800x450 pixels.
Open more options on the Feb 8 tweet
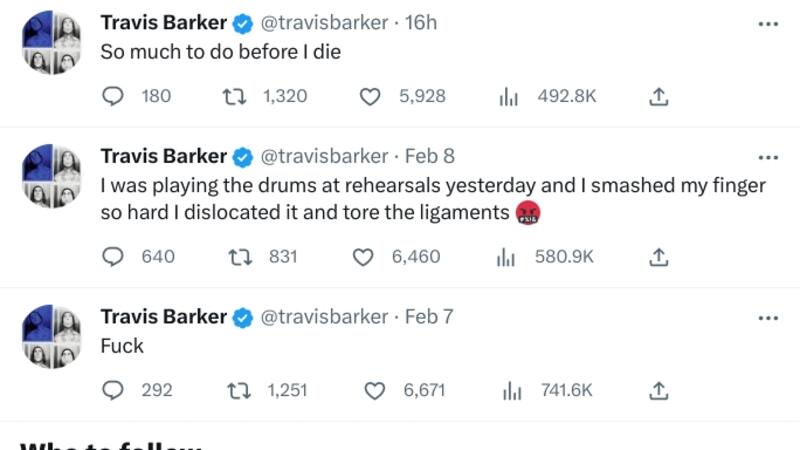click(767, 156)
